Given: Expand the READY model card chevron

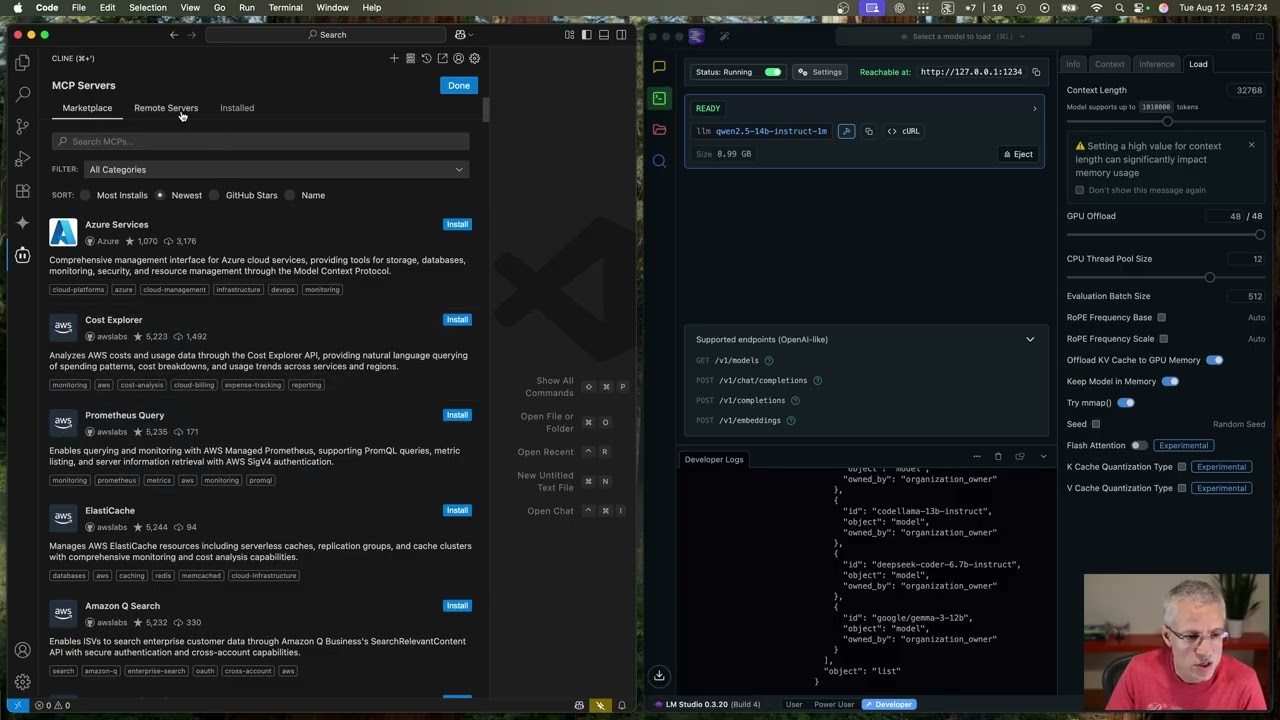Looking at the screenshot, I should 1034,108.
